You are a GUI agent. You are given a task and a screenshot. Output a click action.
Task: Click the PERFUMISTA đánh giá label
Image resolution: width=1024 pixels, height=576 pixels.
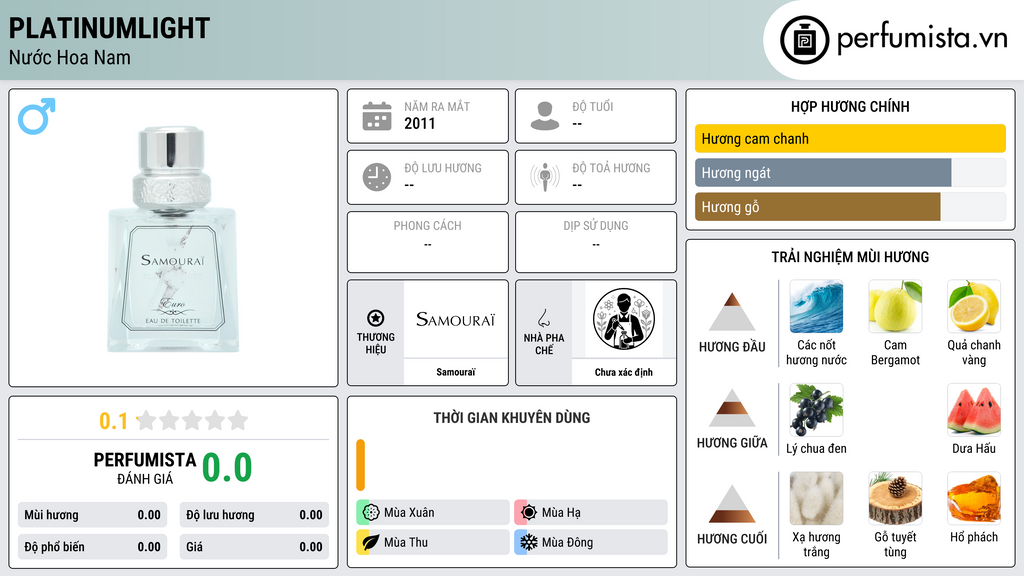[x=145, y=468]
